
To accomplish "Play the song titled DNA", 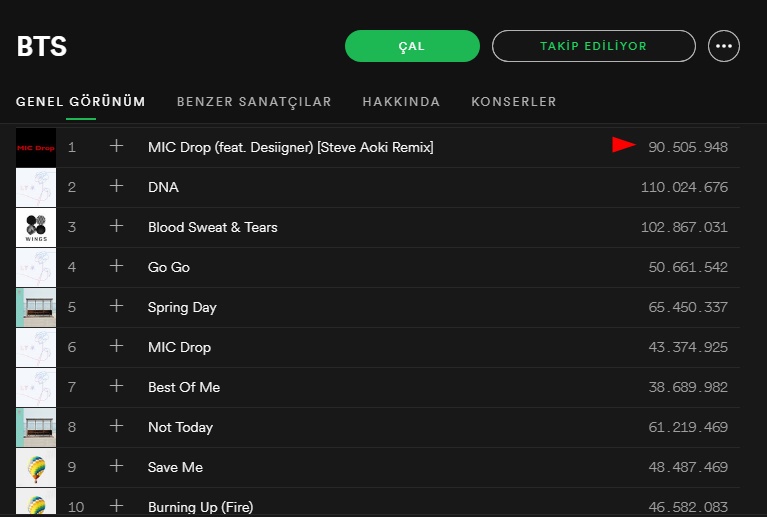I will tap(163, 187).
